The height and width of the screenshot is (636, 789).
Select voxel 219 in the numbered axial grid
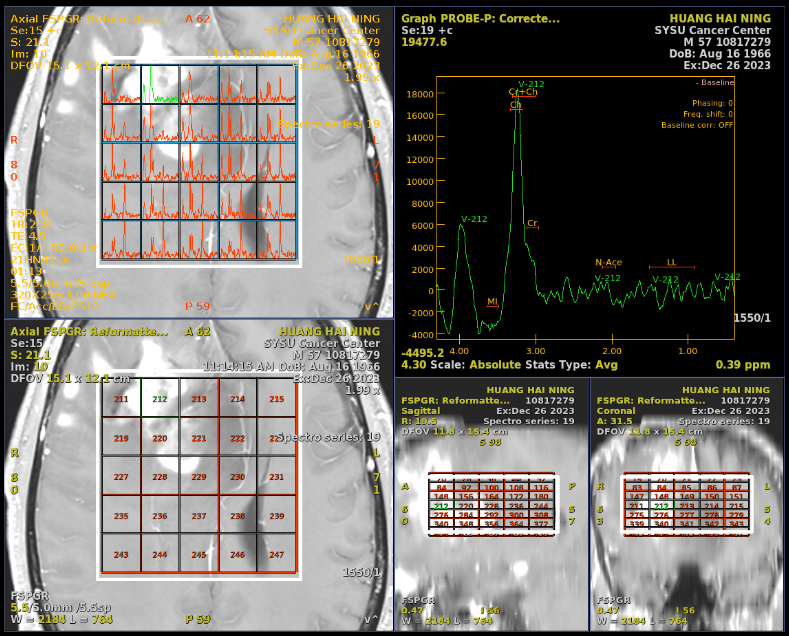click(x=121, y=438)
